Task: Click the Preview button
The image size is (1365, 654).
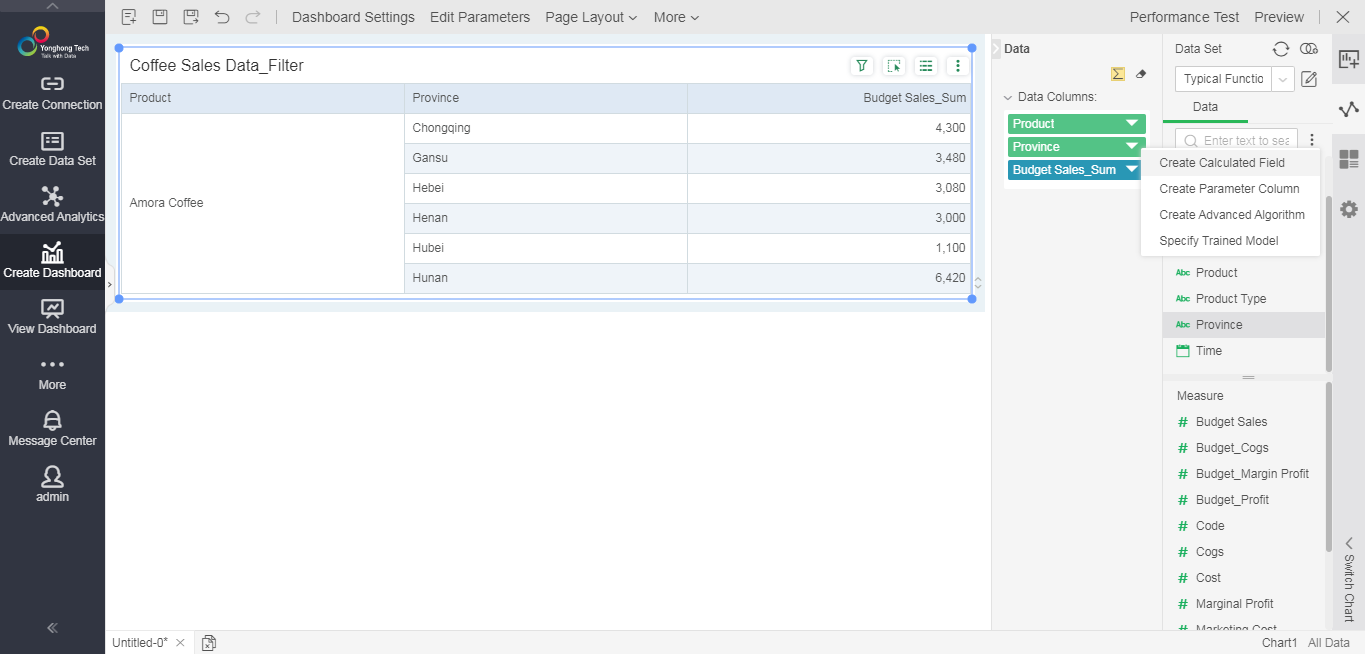Action: [1279, 17]
